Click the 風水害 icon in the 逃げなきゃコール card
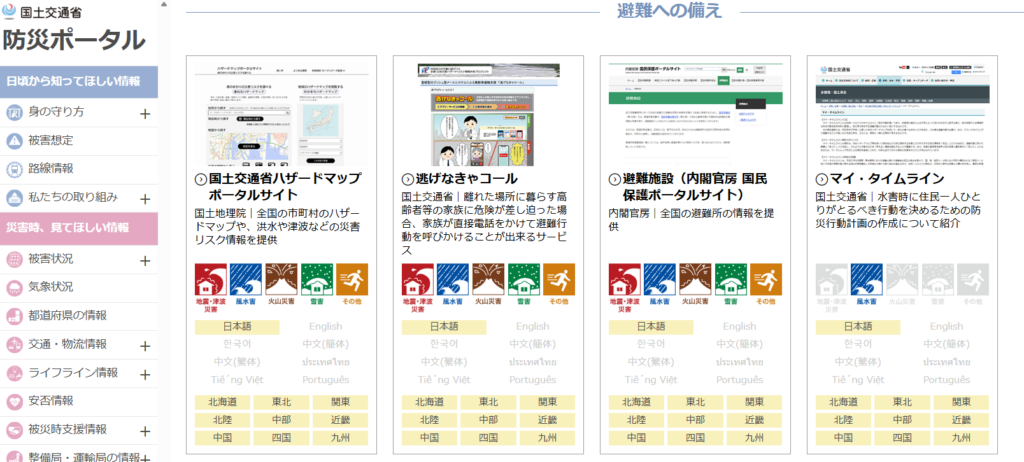Screen dimensions: 1024x462 451,279
